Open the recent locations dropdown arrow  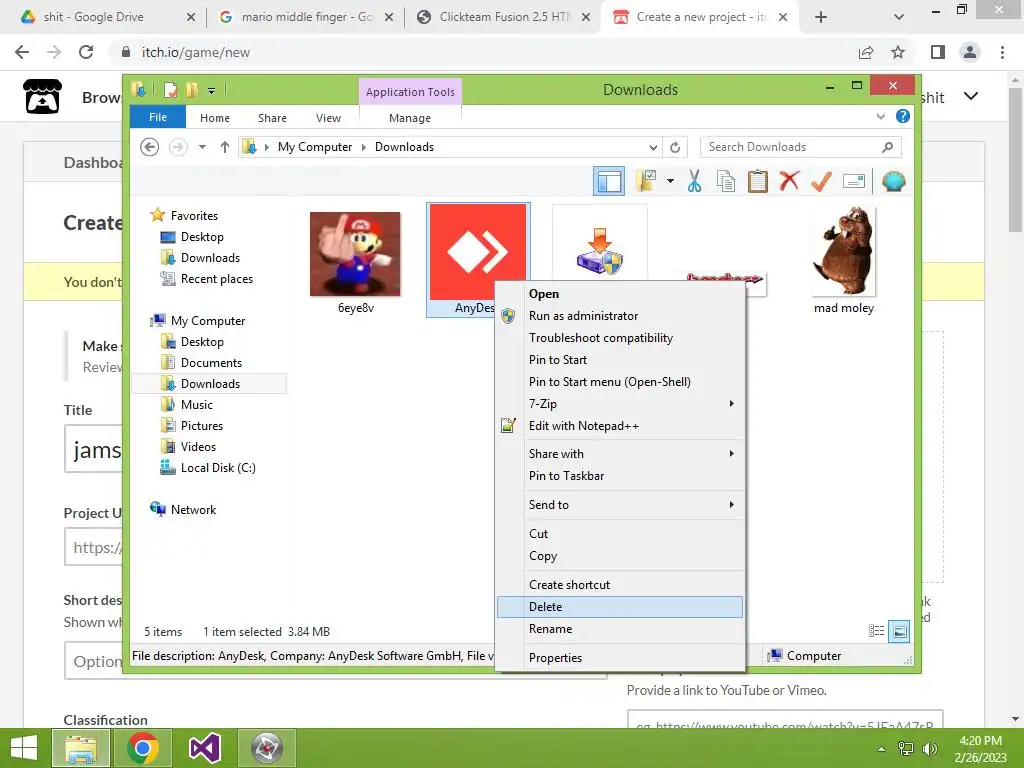point(202,147)
